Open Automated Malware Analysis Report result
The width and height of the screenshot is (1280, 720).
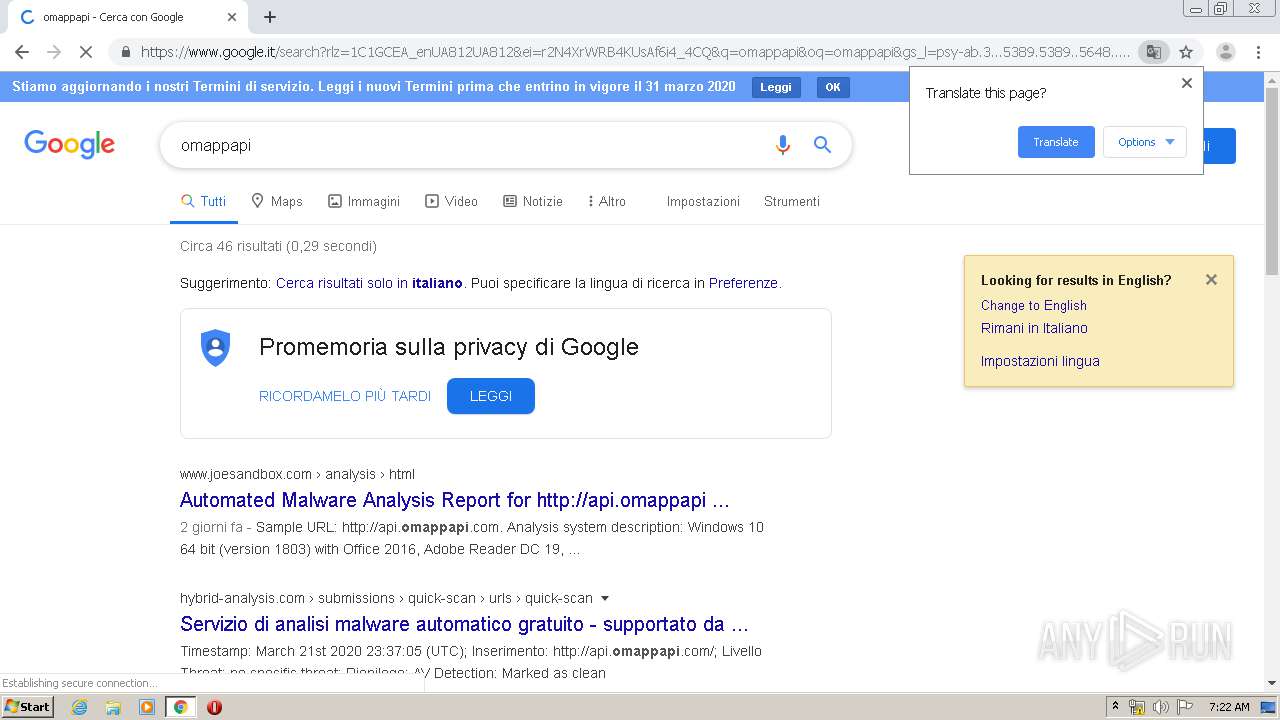[455, 500]
